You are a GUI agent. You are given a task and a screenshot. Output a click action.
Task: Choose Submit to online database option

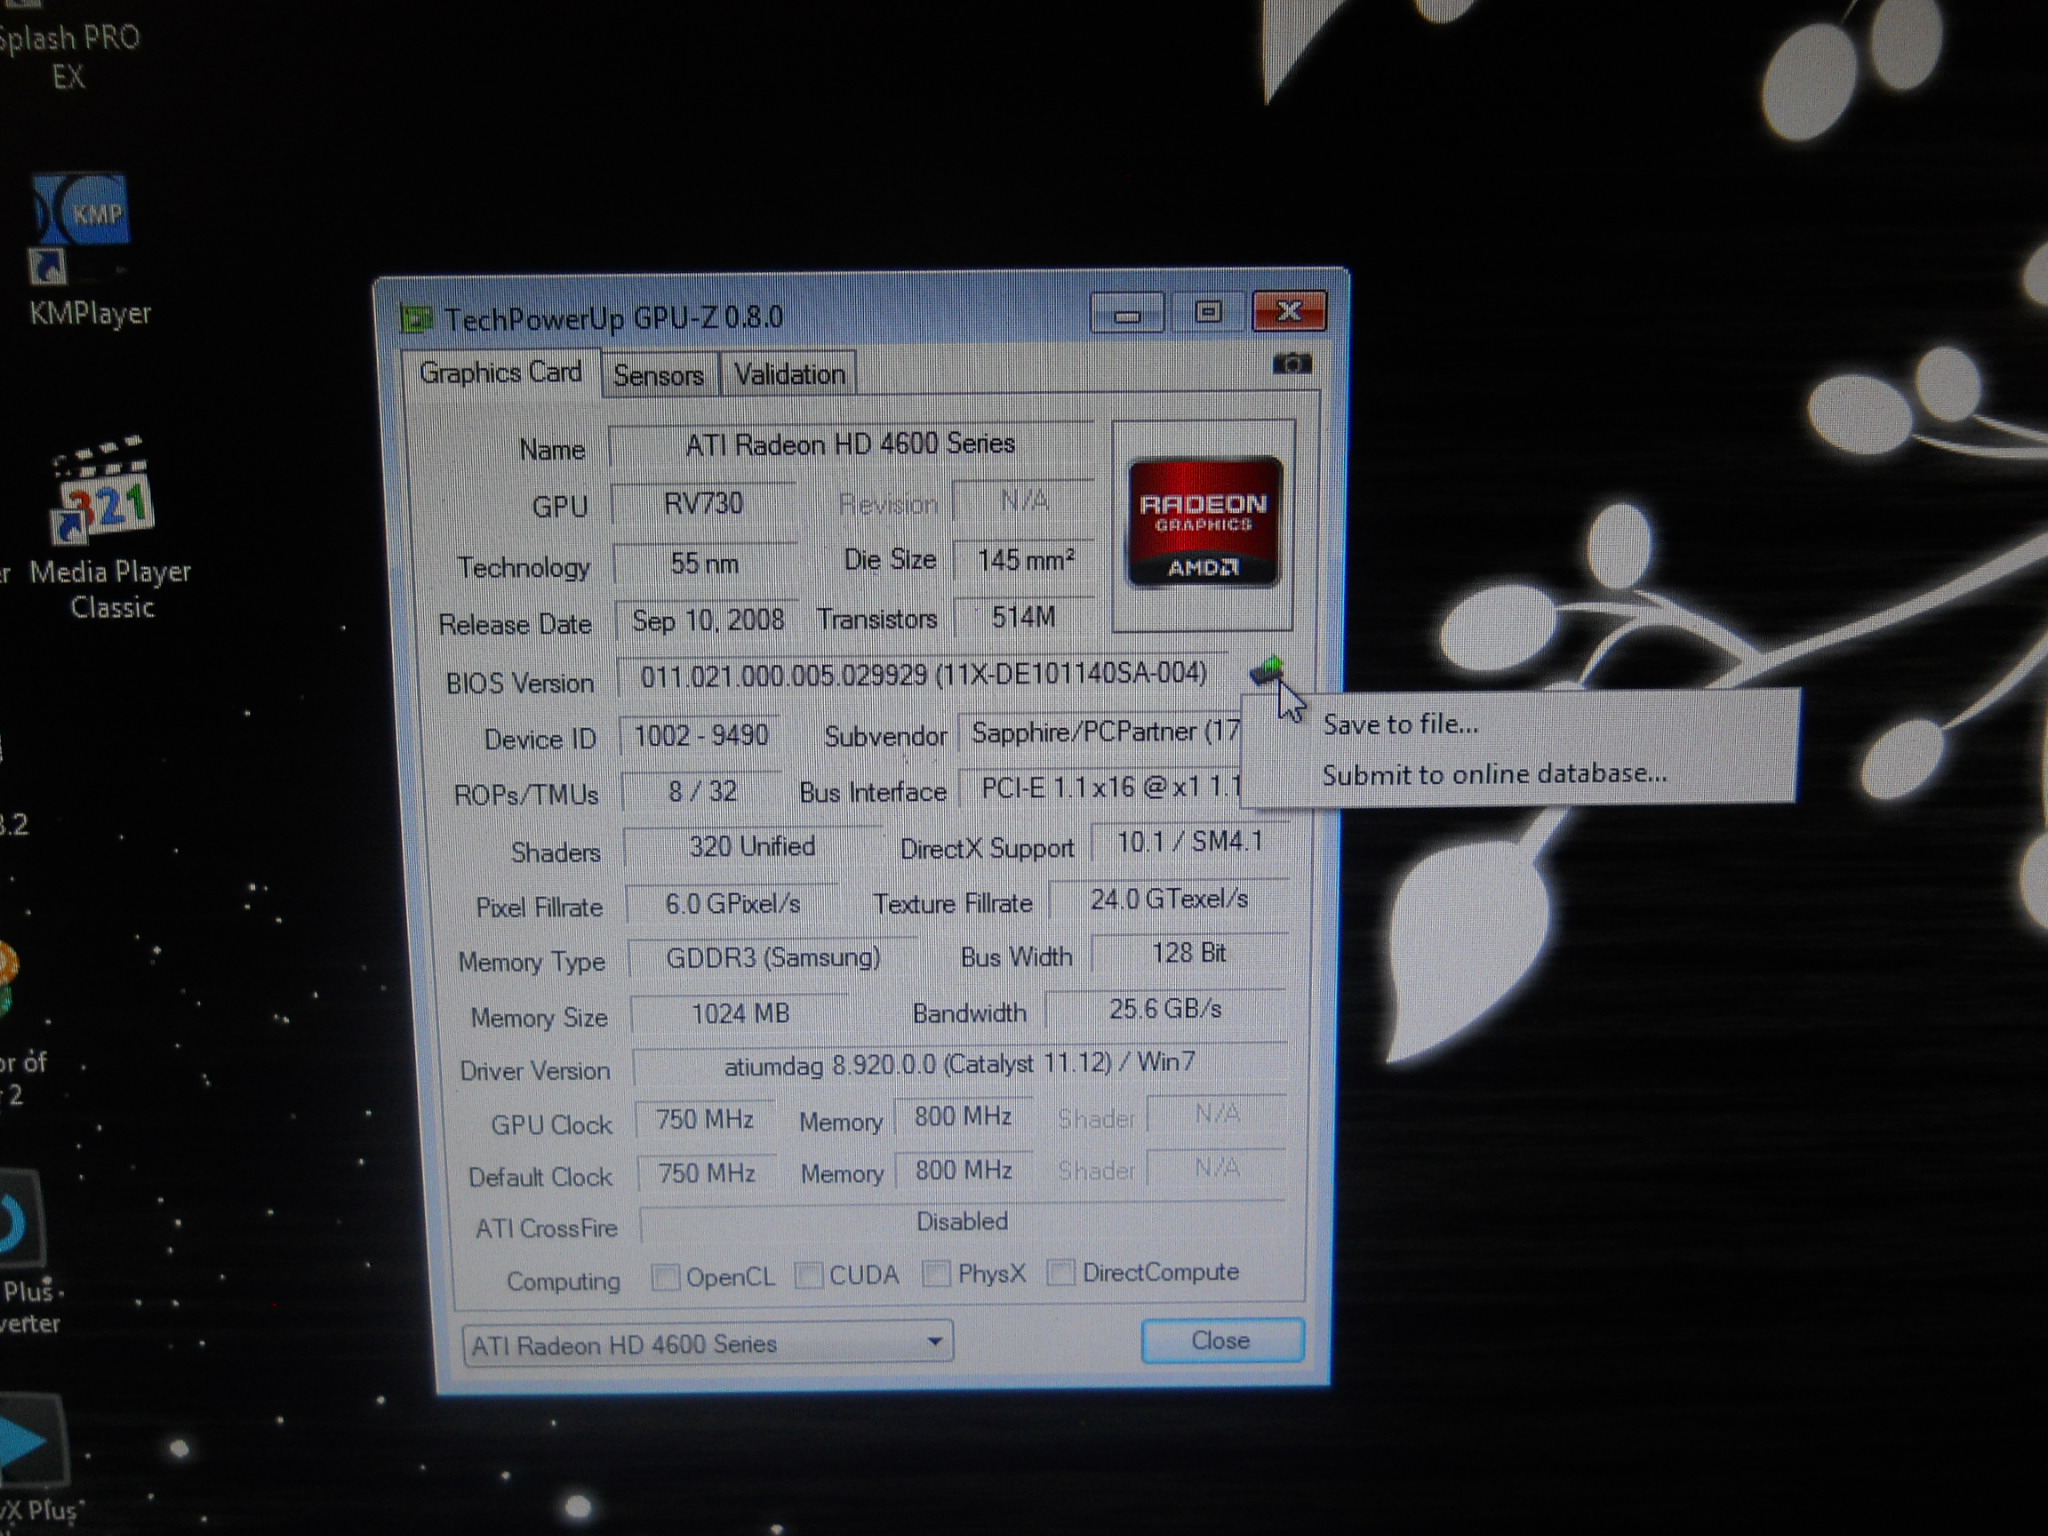(x=1494, y=774)
